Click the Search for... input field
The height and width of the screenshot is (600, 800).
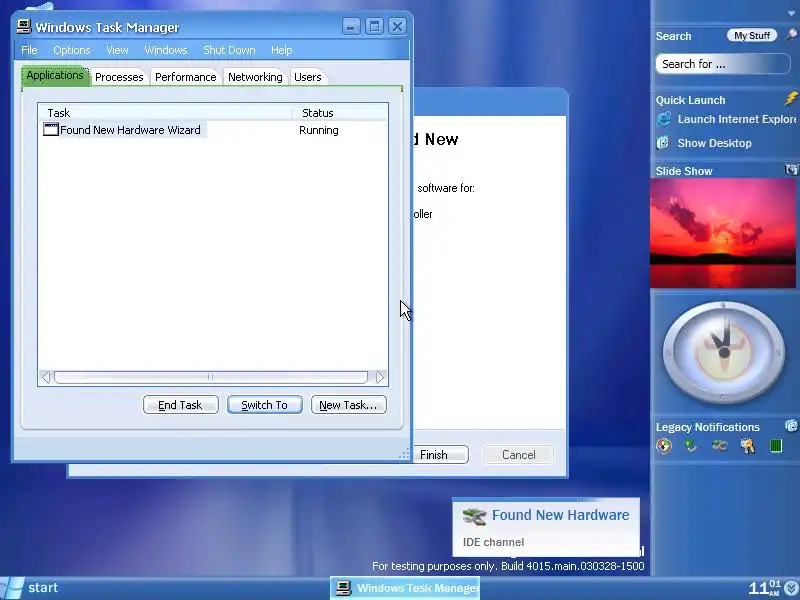(x=722, y=64)
